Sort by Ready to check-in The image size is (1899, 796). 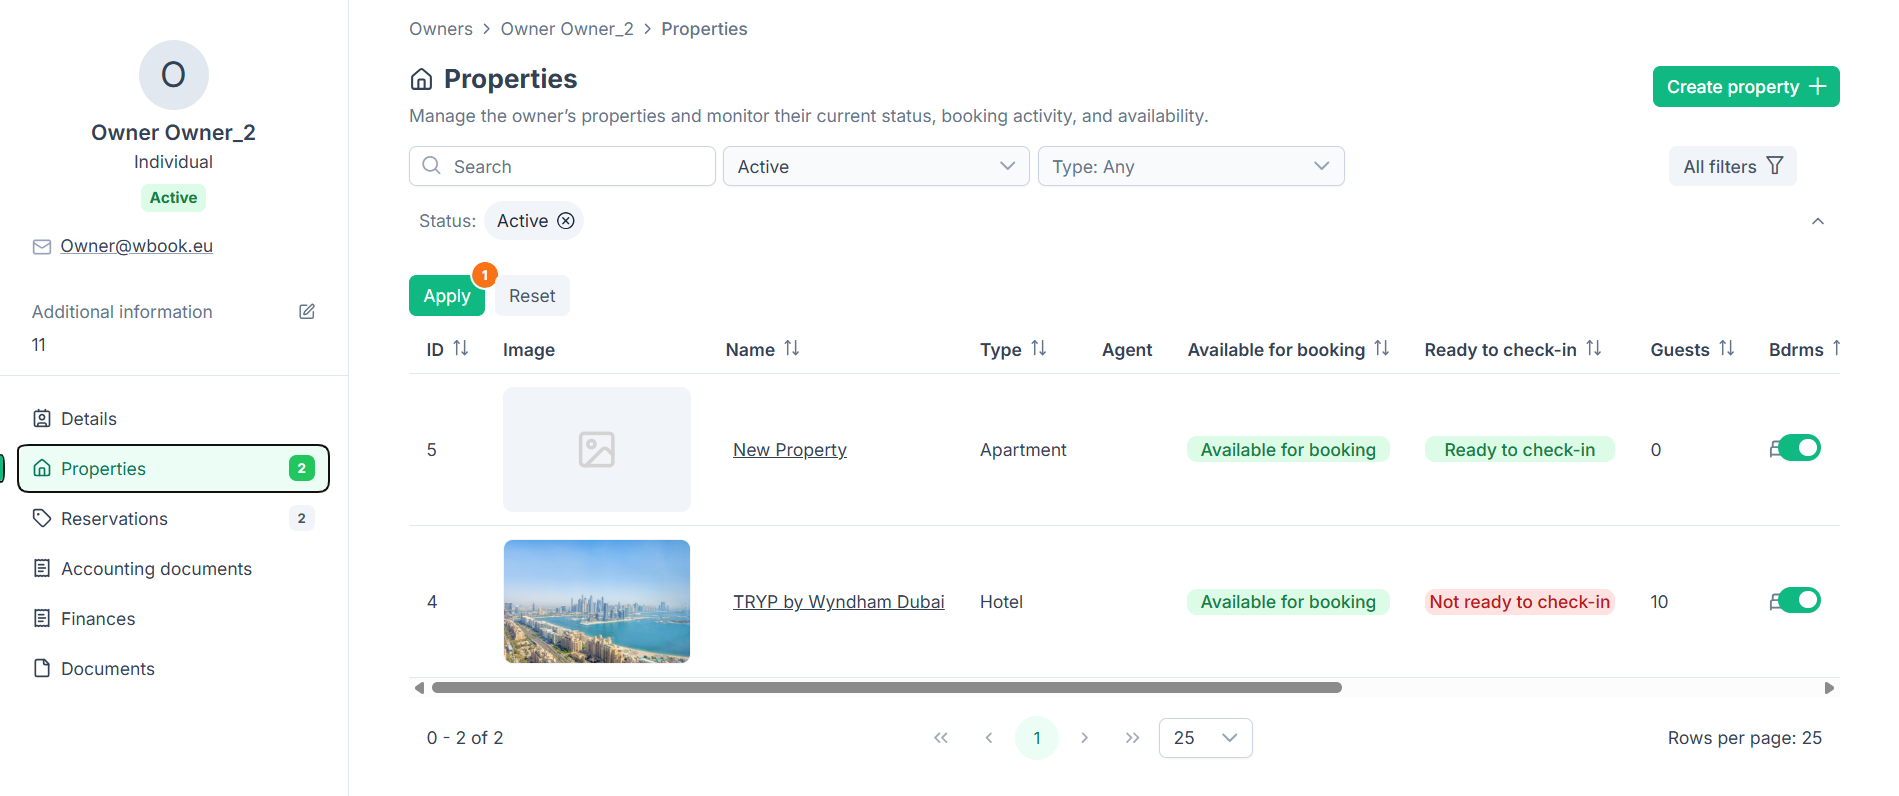[1594, 349]
